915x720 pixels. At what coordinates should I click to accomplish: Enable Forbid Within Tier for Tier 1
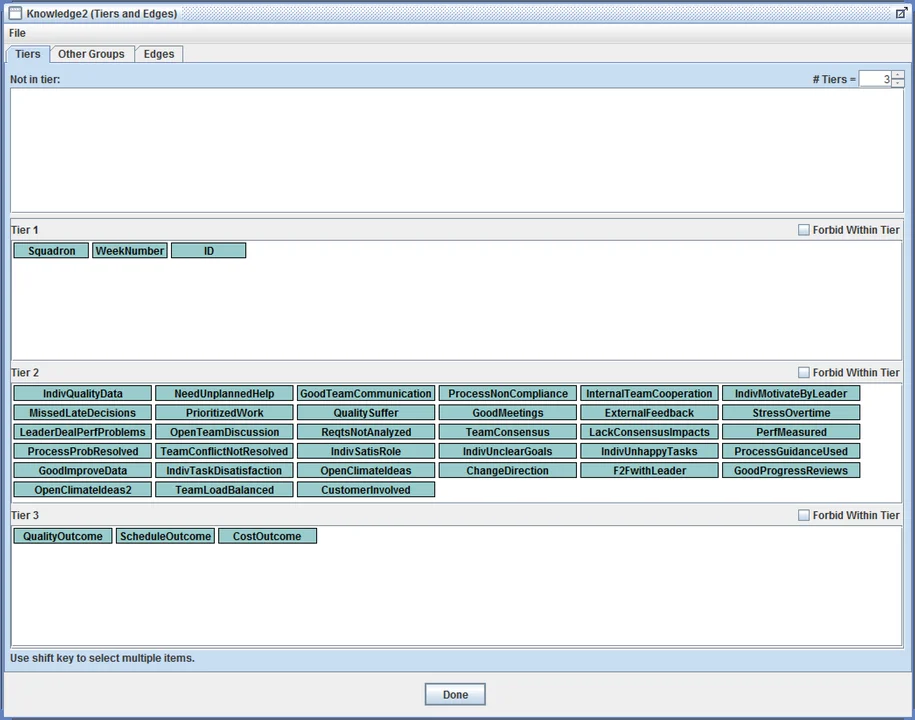[x=803, y=229]
